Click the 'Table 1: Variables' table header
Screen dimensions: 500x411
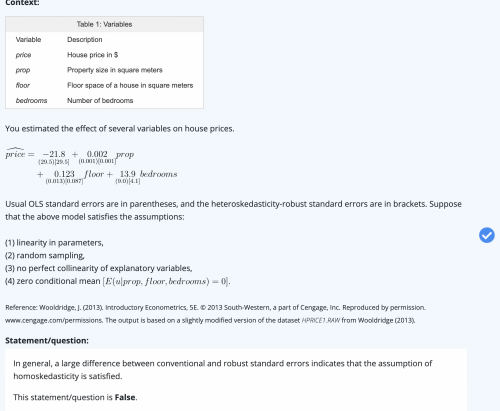104,24
